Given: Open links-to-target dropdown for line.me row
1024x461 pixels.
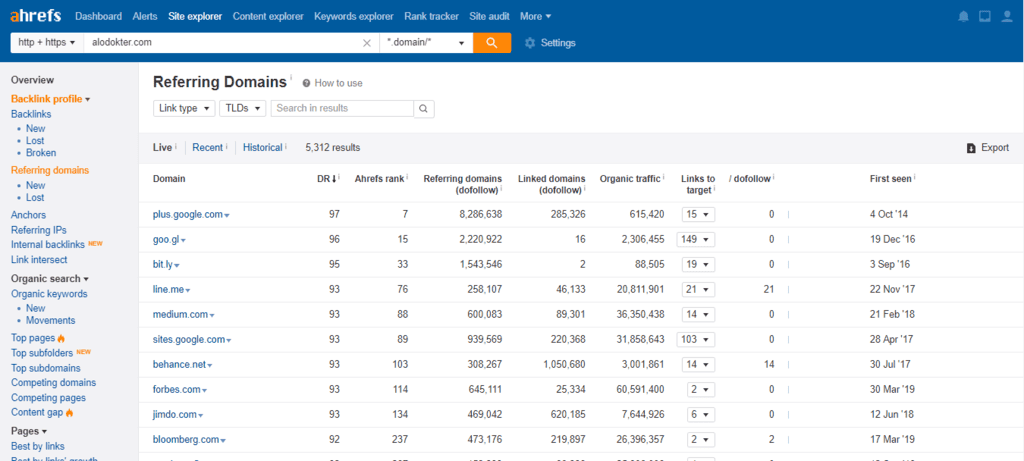Looking at the screenshot, I should coord(699,289).
